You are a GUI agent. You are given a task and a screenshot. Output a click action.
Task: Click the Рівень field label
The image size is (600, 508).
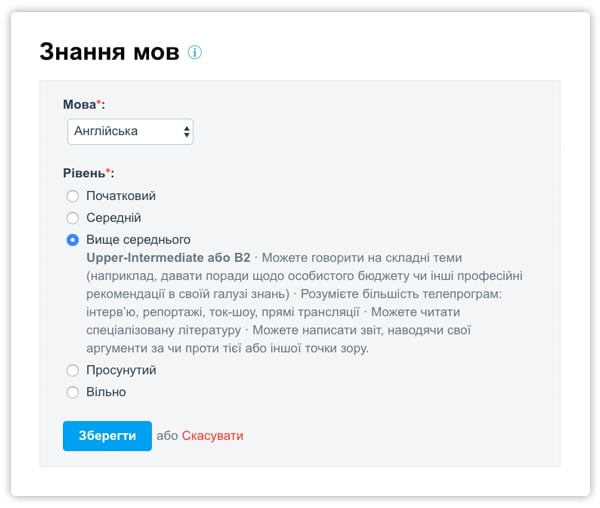point(88,173)
